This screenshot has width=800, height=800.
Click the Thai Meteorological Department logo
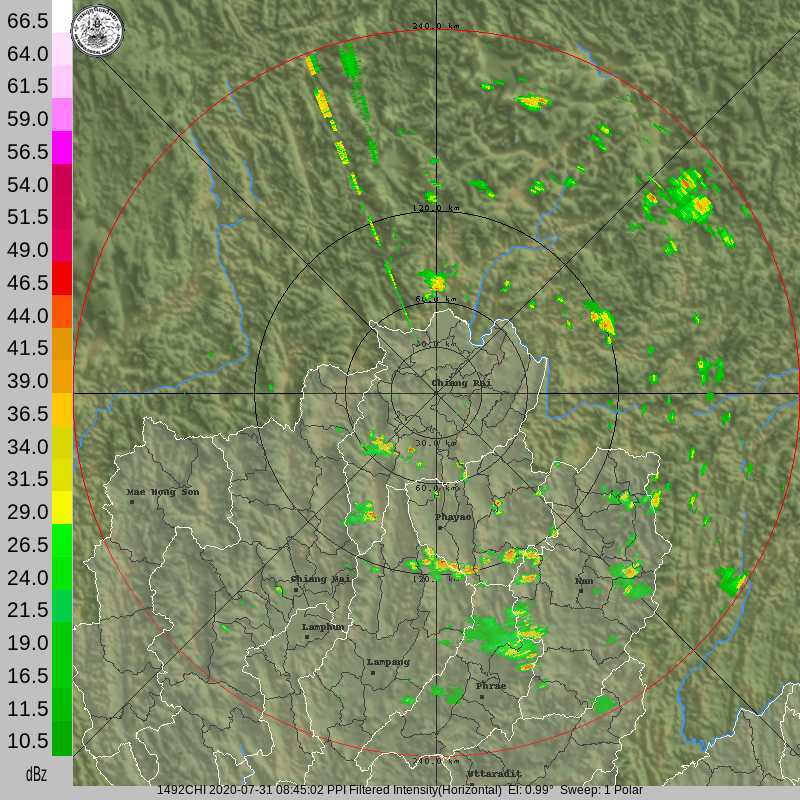click(99, 31)
